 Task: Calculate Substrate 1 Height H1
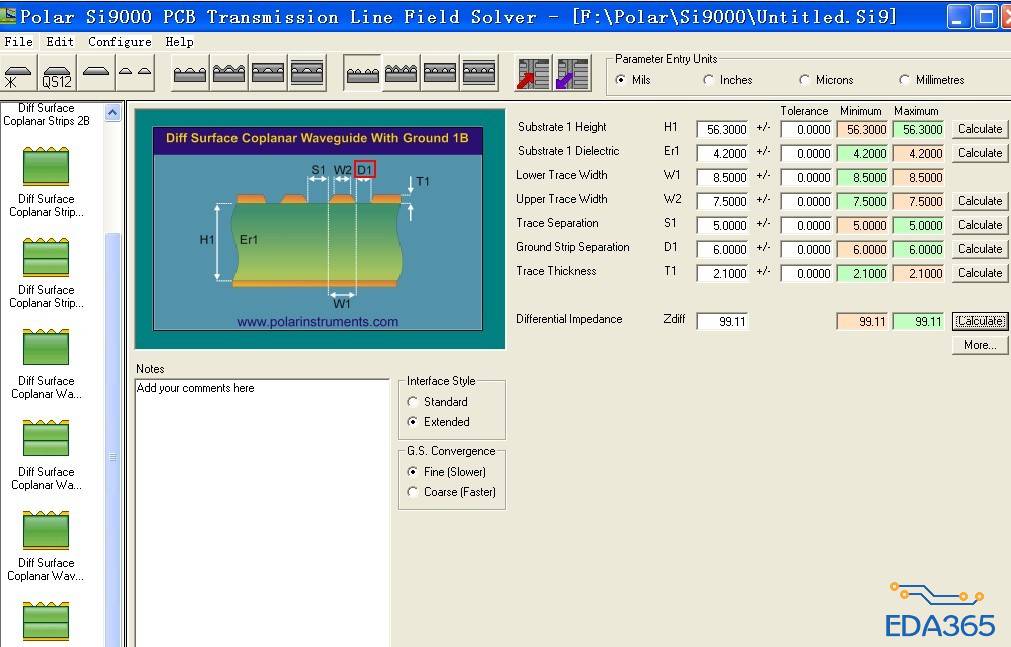point(980,129)
